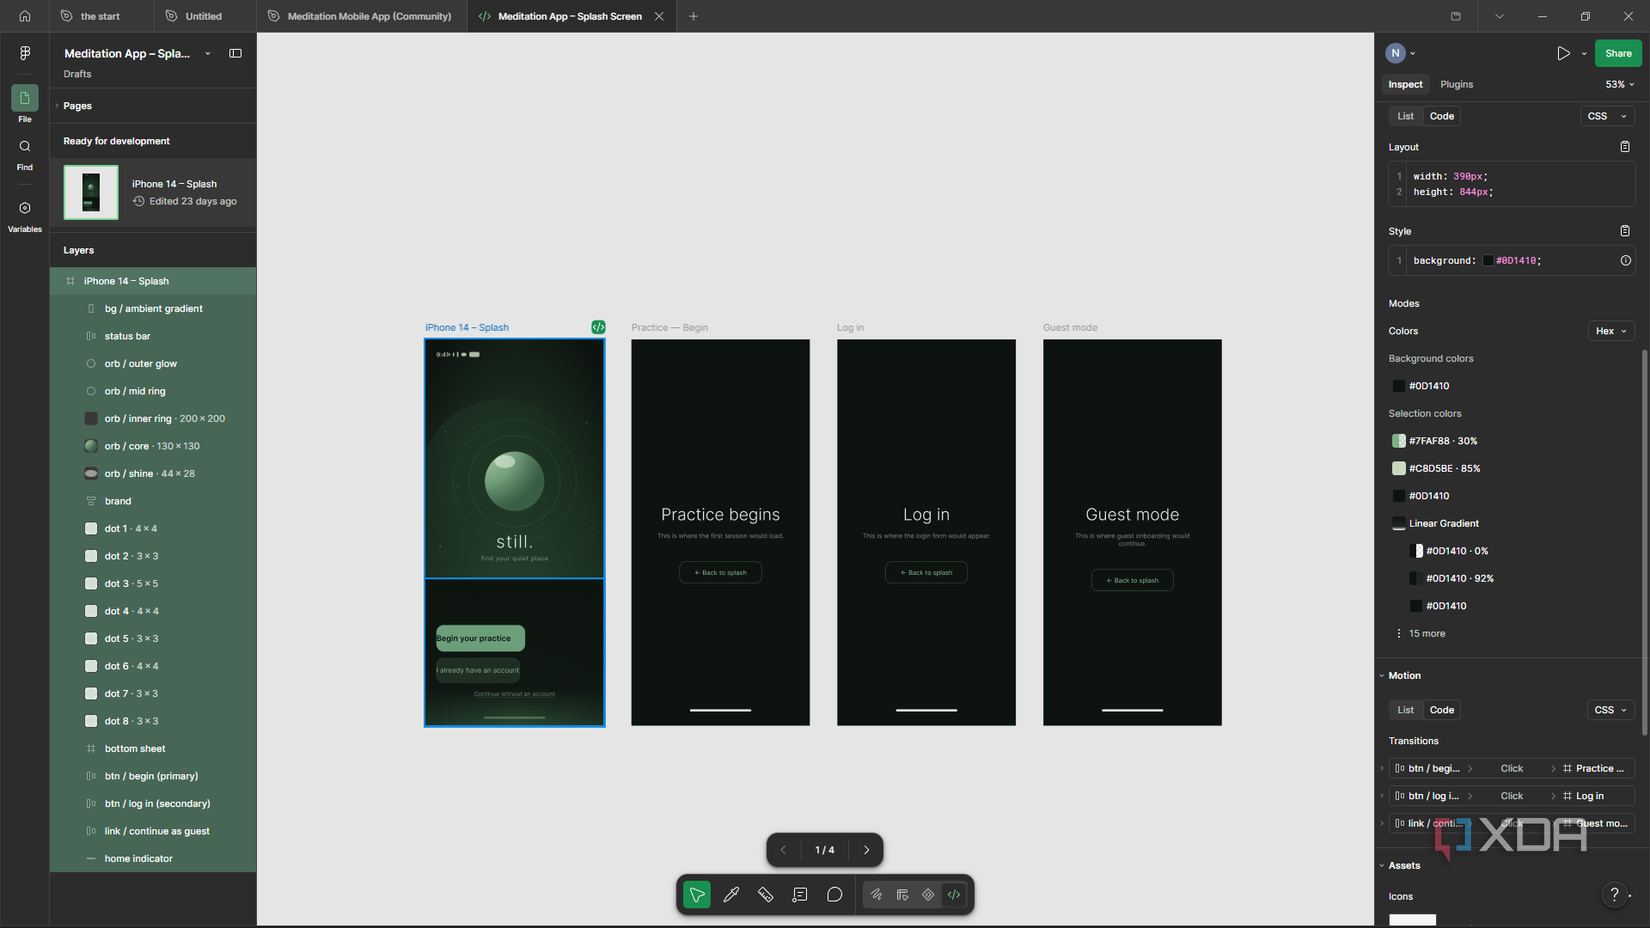Select the Measure ruler tool
Viewport: 1650px width, 928px height.
[x=765, y=895]
